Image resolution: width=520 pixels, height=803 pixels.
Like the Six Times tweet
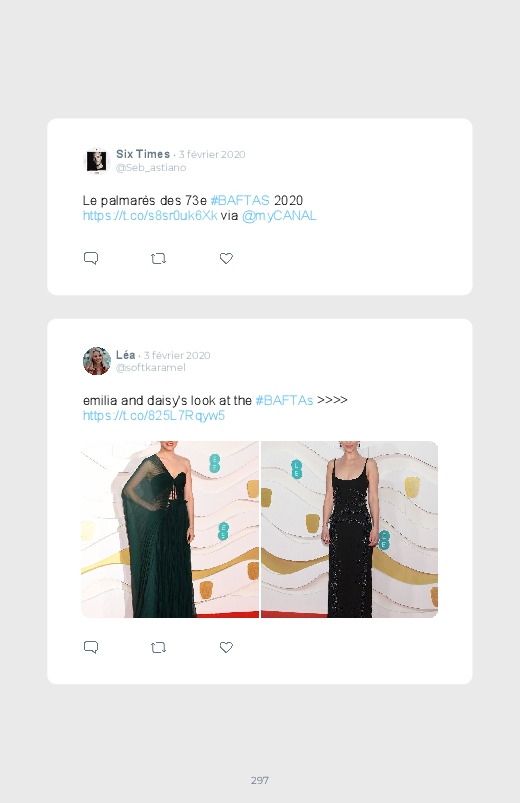[226, 259]
